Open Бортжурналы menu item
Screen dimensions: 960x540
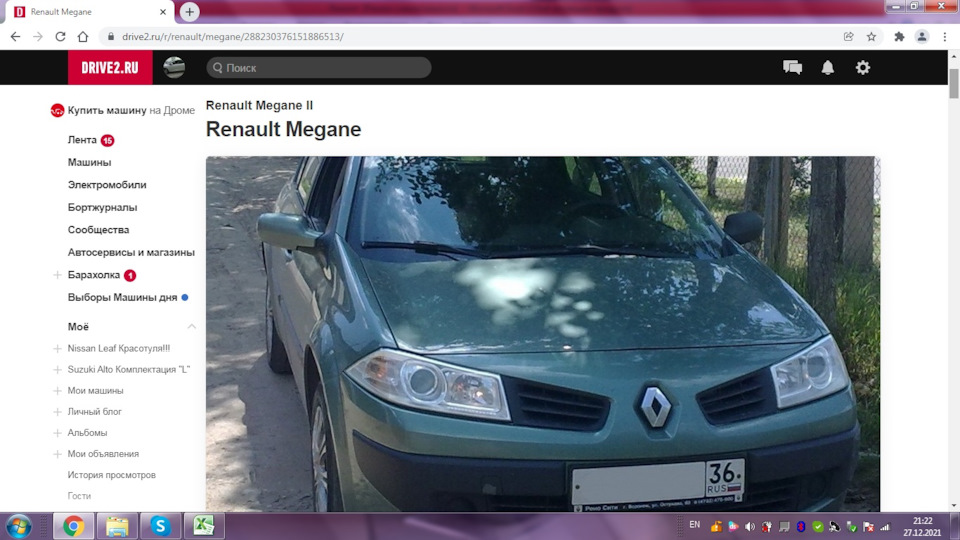click(x=102, y=208)
